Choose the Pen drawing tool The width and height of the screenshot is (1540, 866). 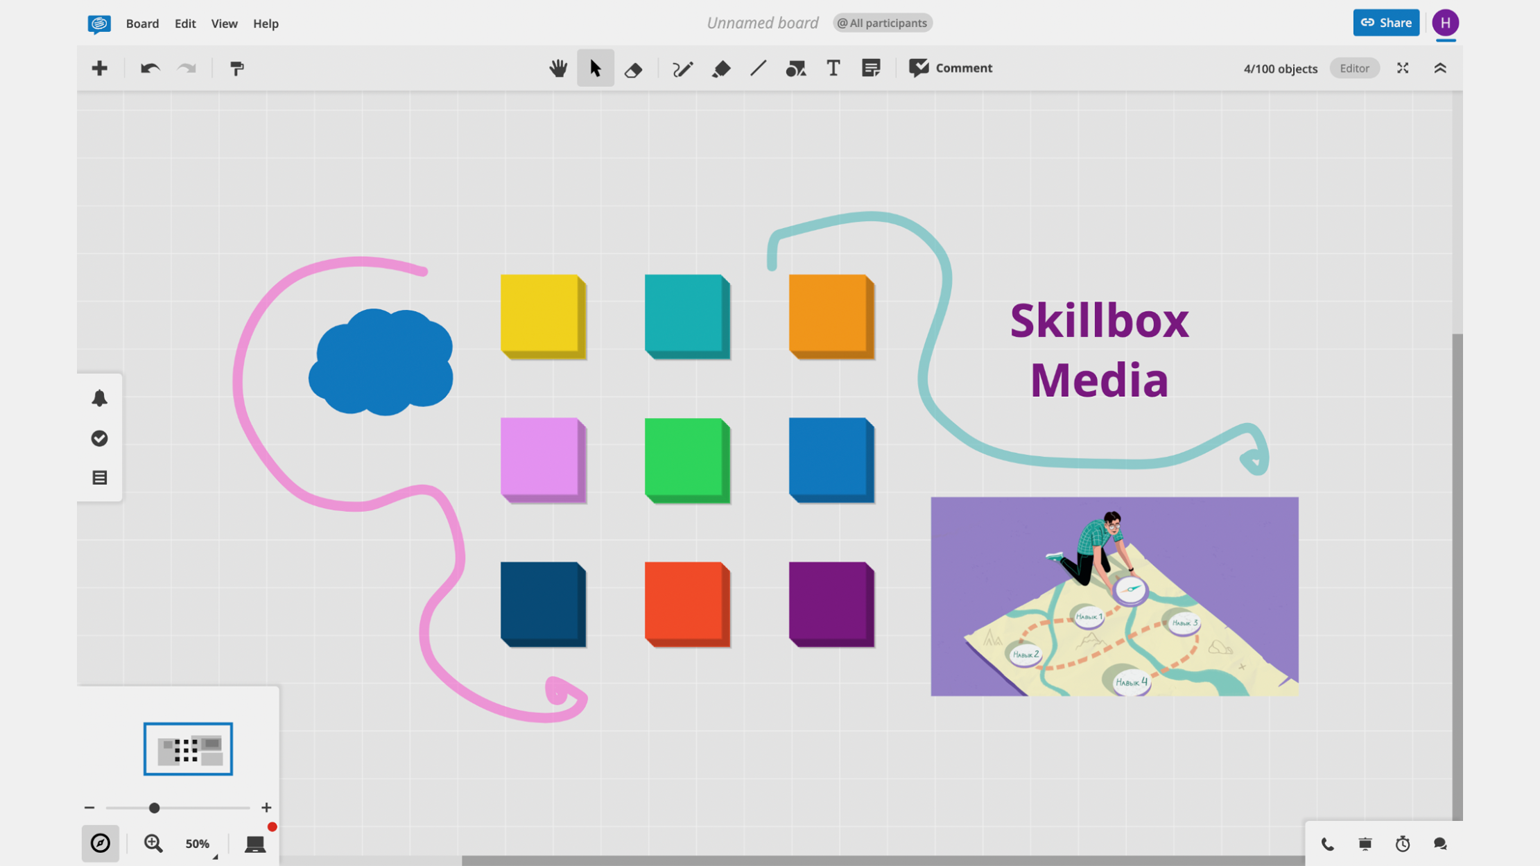(682, 68)
